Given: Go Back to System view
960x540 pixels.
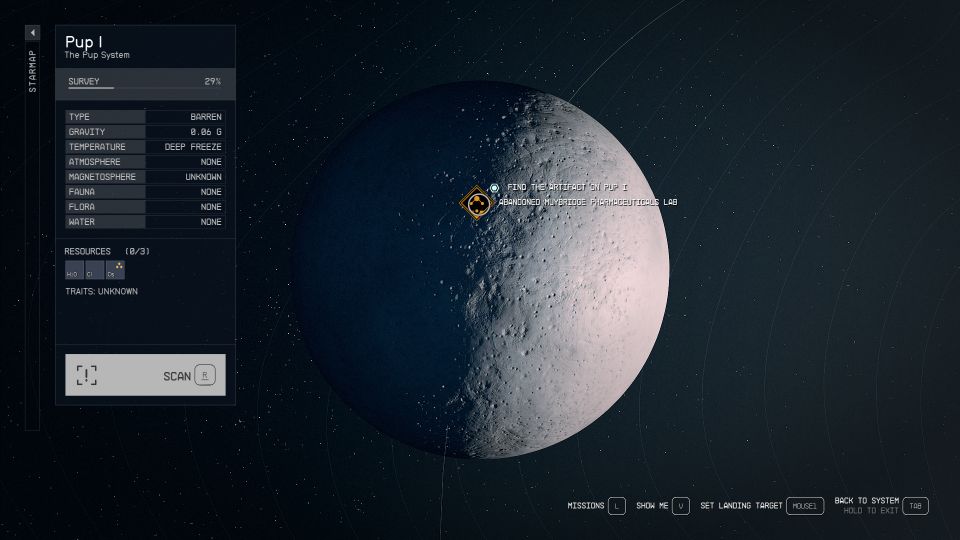Looking at the screenshot, I should point(881,506).
